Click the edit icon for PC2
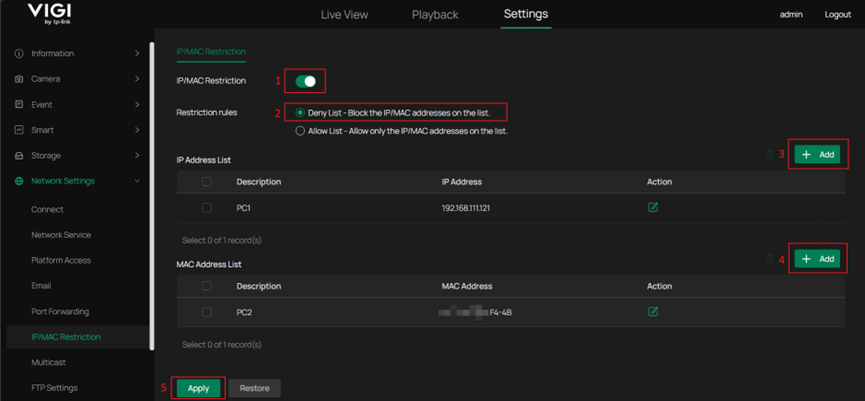865x401 pixels. point(653,312)
